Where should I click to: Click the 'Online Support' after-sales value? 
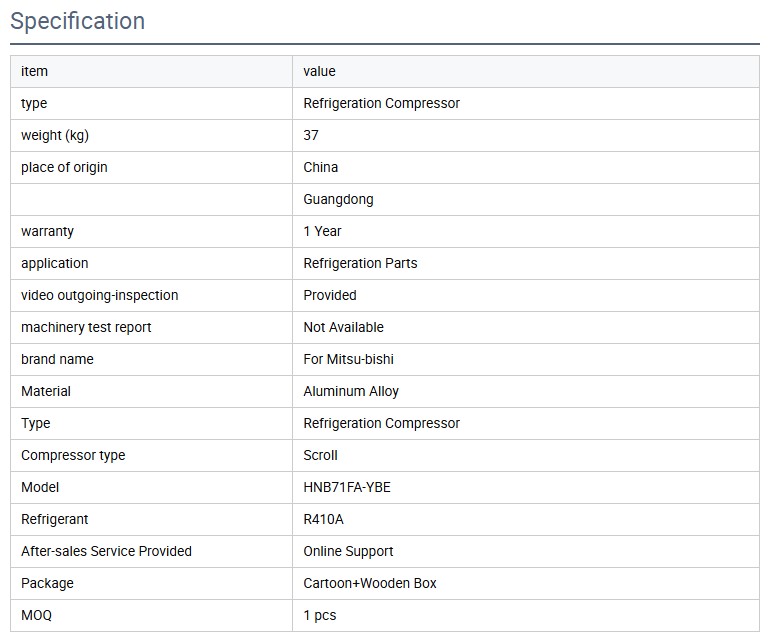[348, 551]
